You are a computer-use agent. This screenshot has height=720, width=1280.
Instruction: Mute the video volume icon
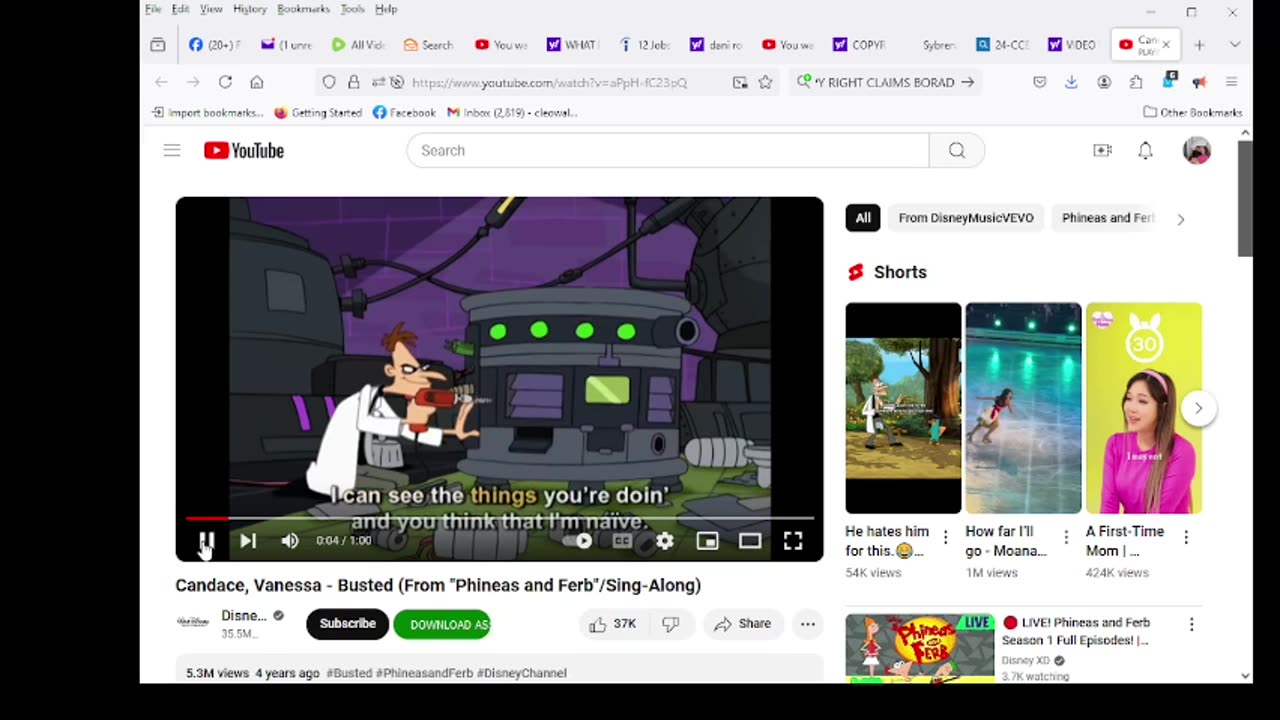point(290,541)
